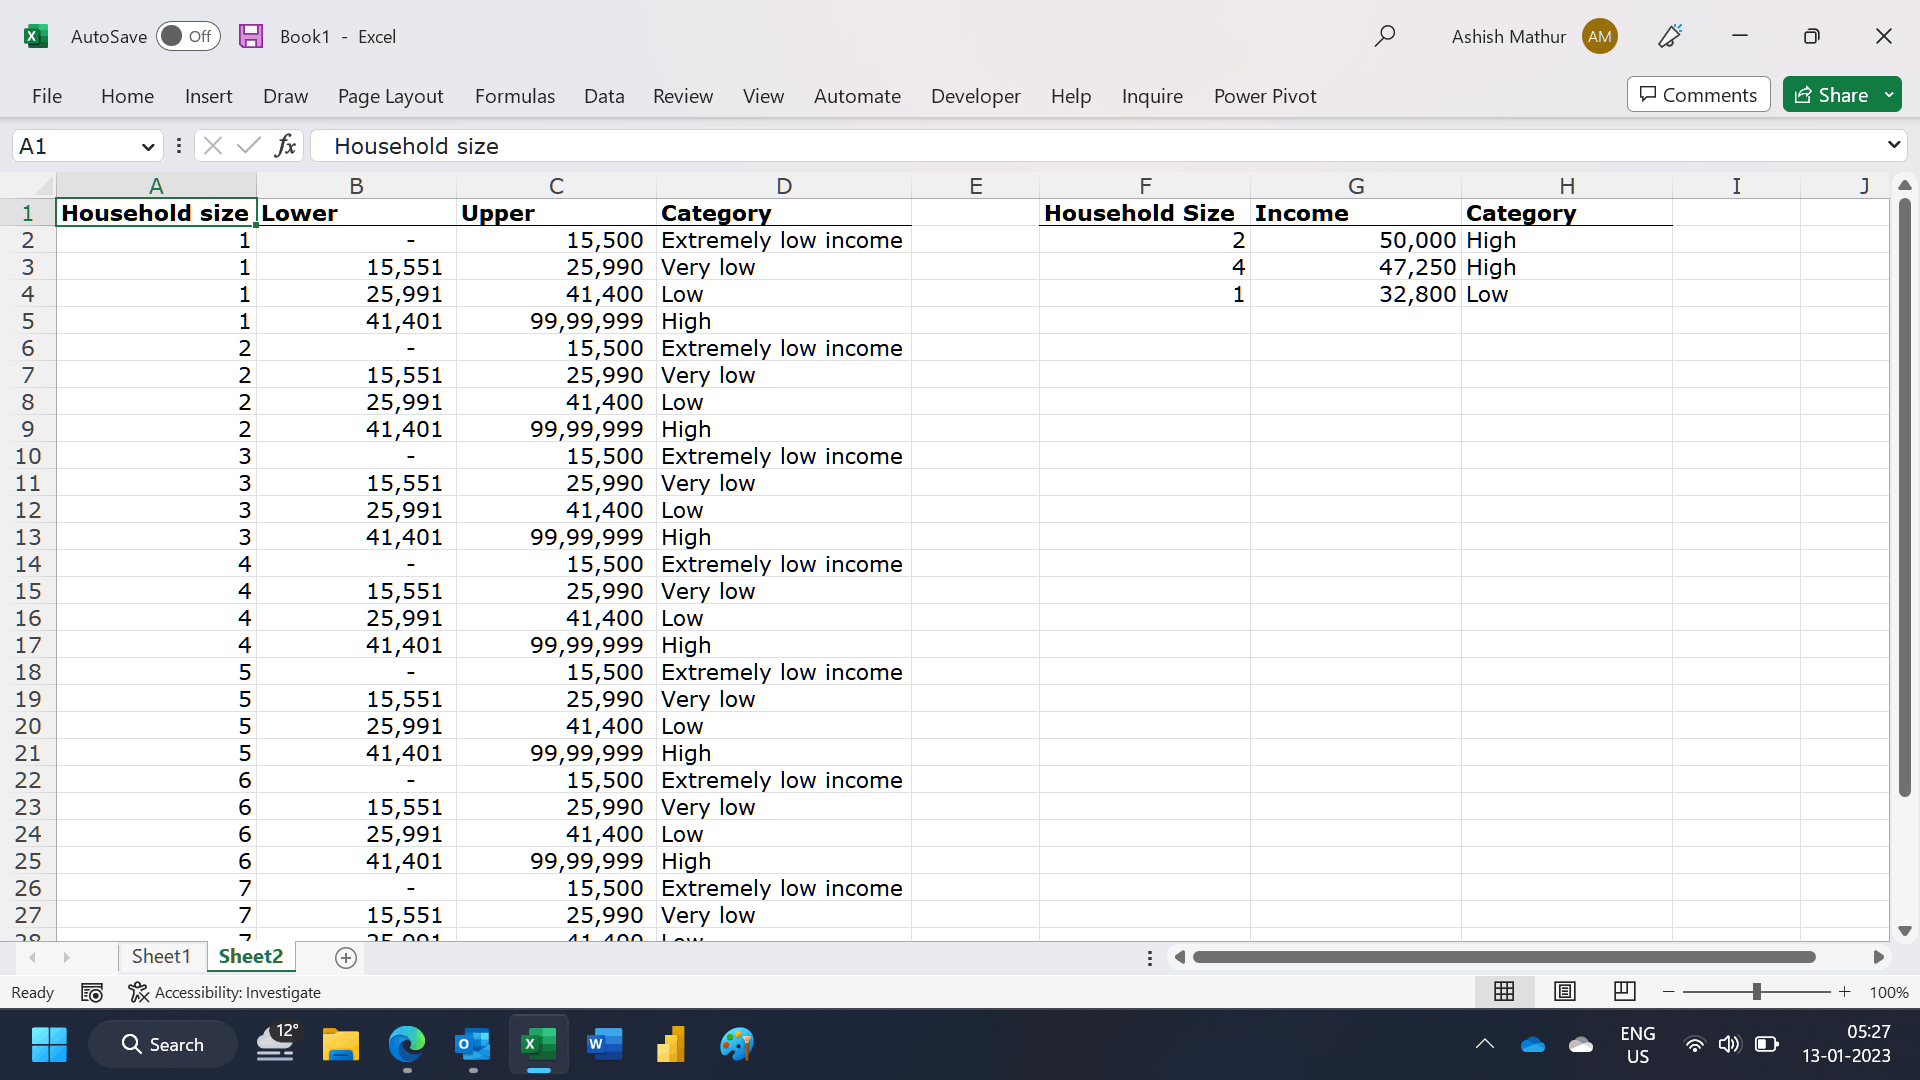Click the horizontal scrollbar right arrow
This screenshot has height=1080, width=1920.
(x=1878, y=957)
